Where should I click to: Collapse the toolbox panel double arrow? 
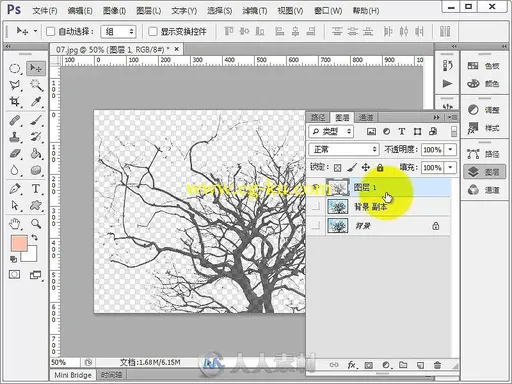pos(8,46)
